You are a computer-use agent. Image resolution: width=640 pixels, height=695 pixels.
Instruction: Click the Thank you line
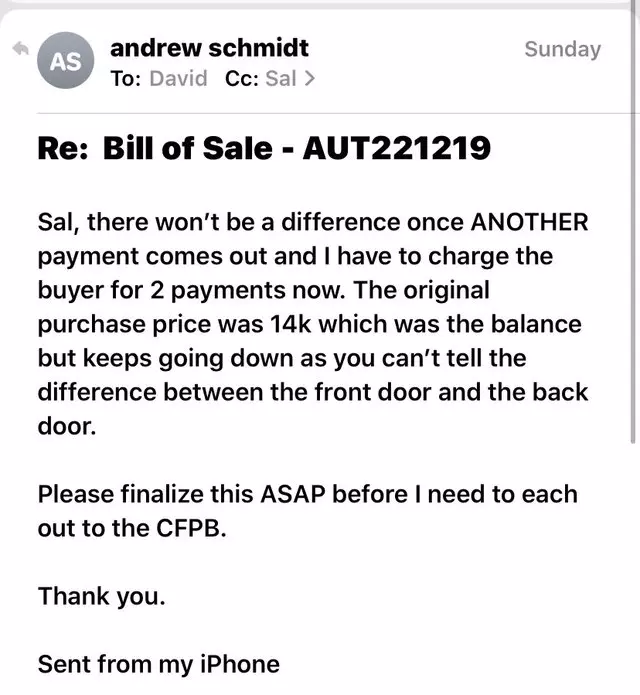click(x=101, y=596)
